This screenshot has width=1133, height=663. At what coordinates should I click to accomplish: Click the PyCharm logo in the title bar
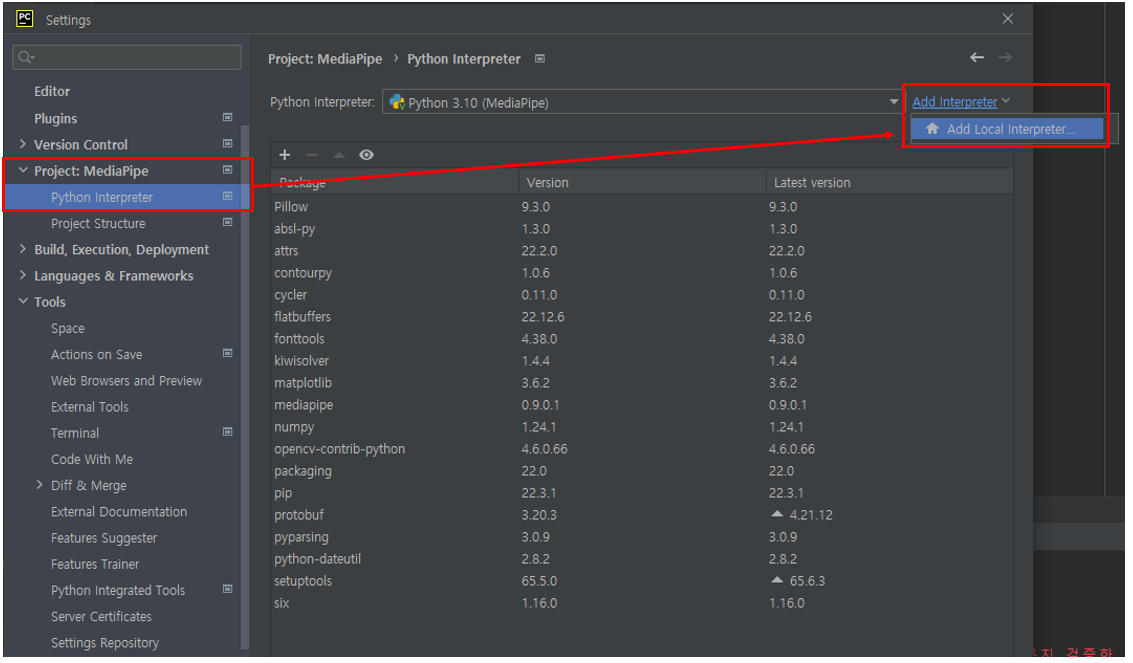pyautogui.click(x=25, y=19)
